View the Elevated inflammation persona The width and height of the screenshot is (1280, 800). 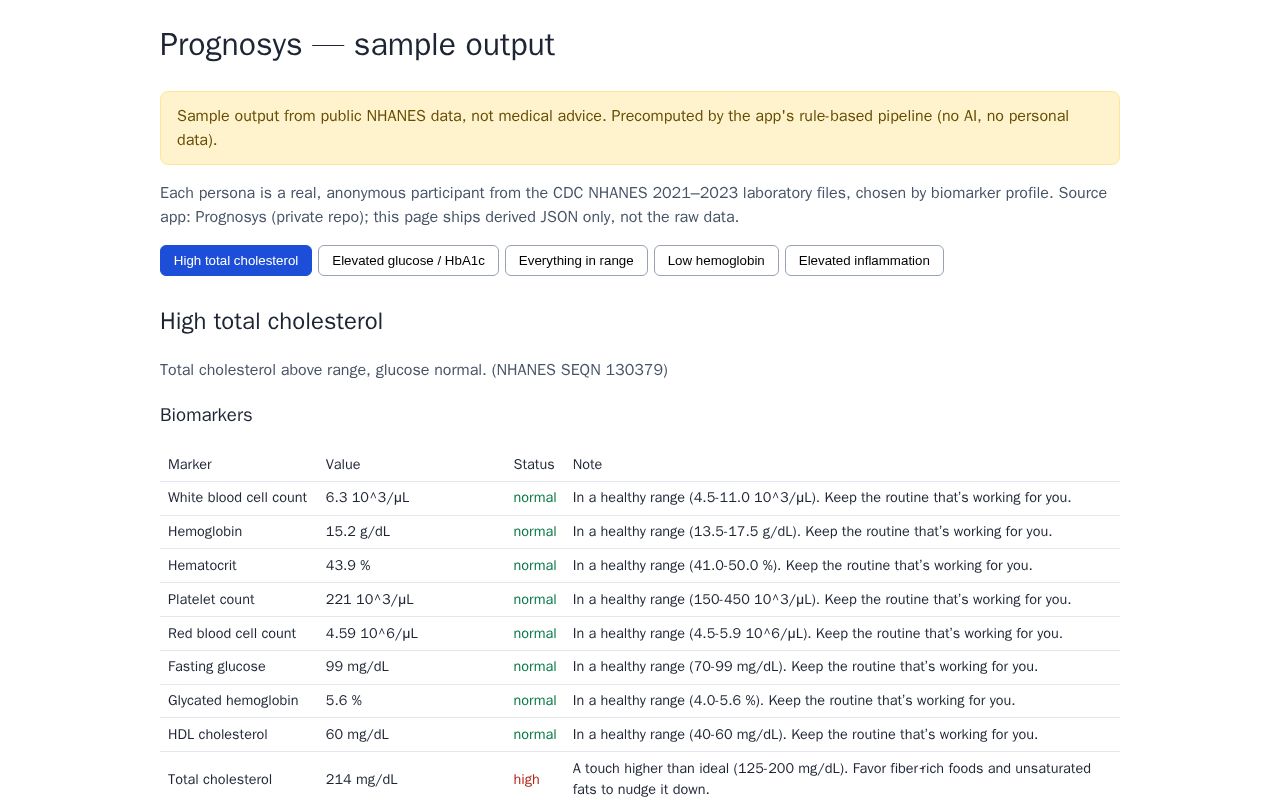[x=864, y=261]
